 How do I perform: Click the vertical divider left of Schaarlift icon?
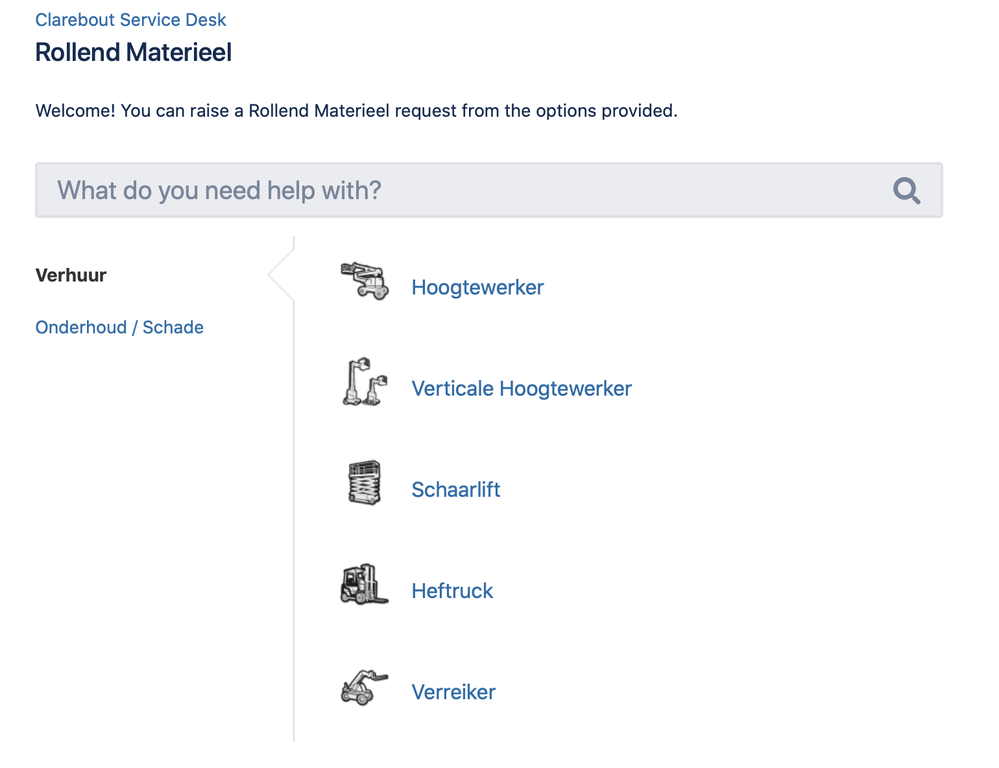click(x=294, y=489)
